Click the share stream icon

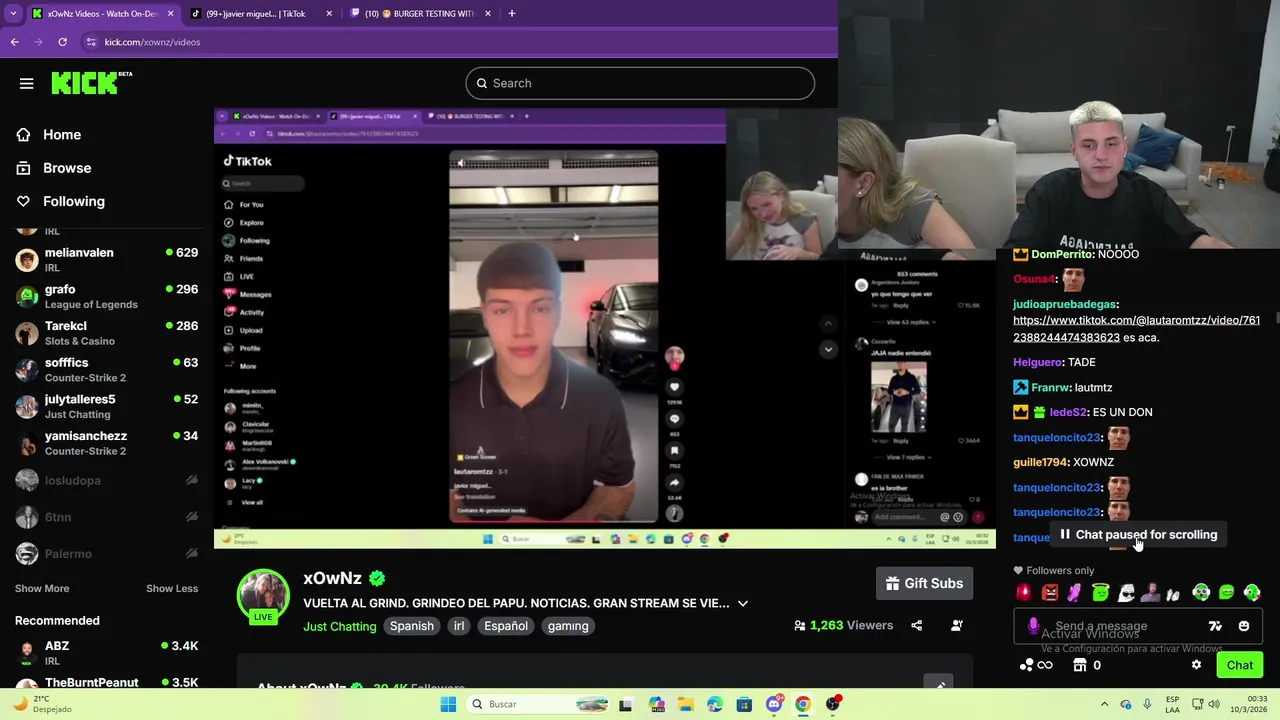(x=916, y=626)
